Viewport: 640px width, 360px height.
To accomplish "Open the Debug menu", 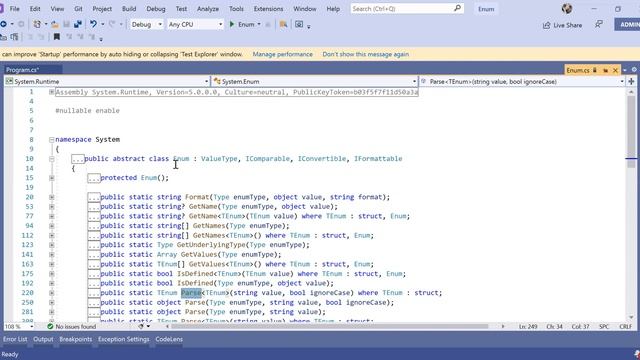I will tap(156, 9).
